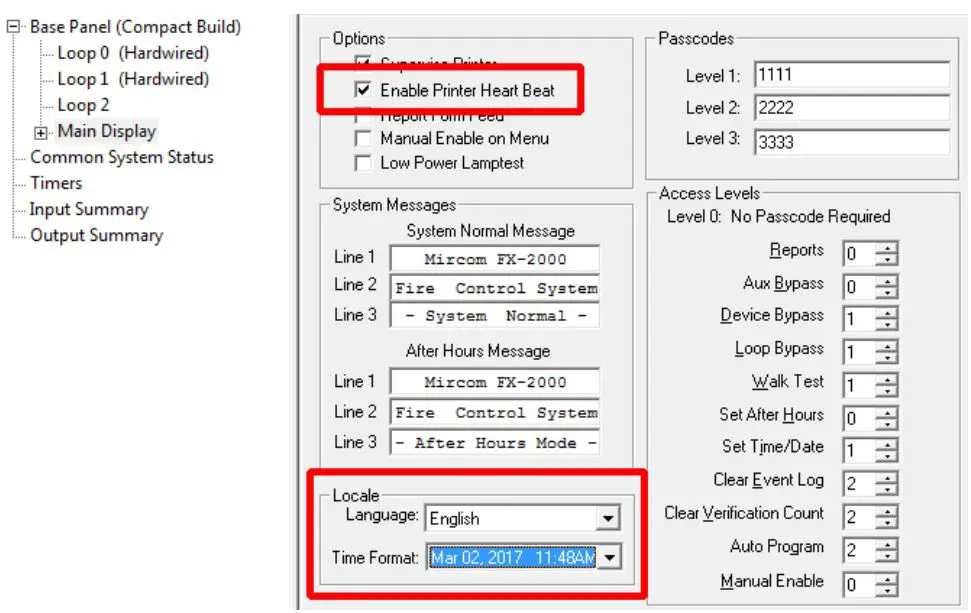This screenshot has width=971, height=613.
Task: Enable Low Power Lamptest checkbox
Action: pyautogui.click(x=363, y=163)
